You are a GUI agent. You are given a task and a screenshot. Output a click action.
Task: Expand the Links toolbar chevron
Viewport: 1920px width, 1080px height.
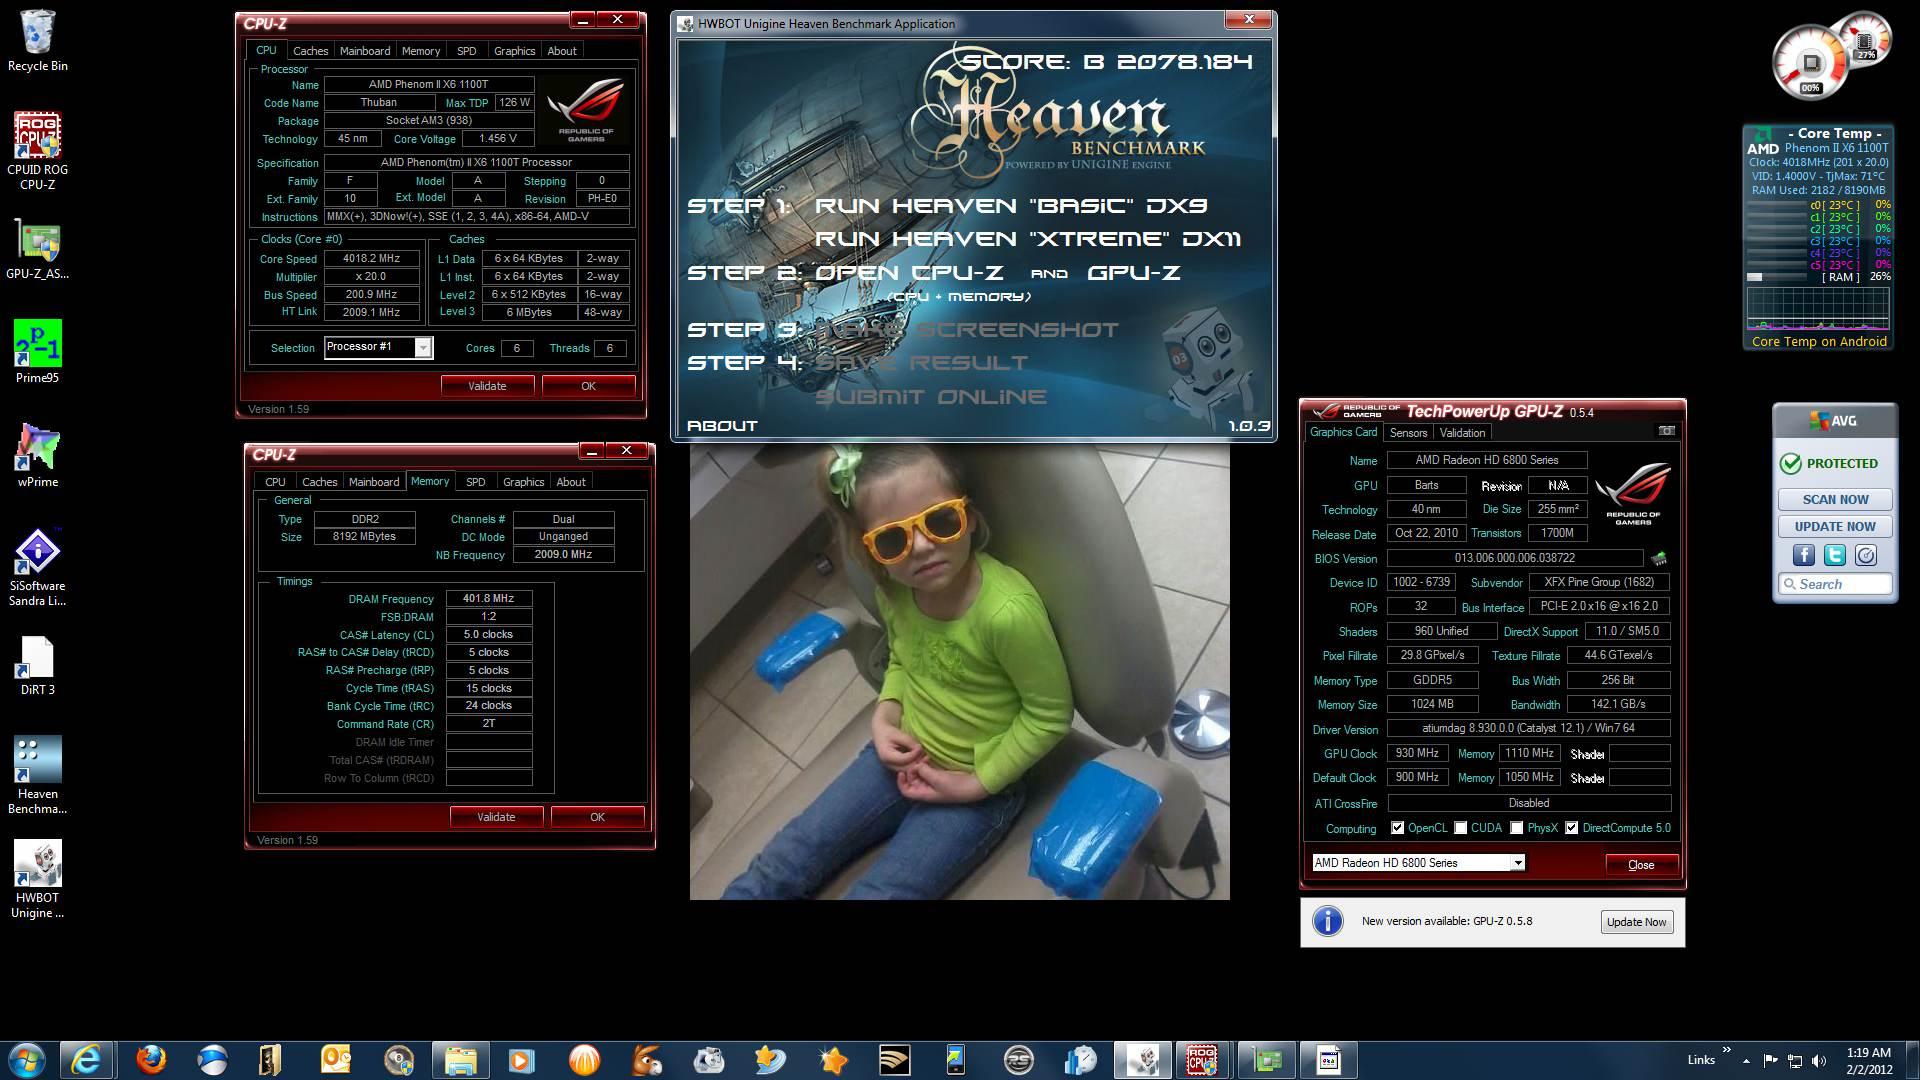pos(1726,1051)
